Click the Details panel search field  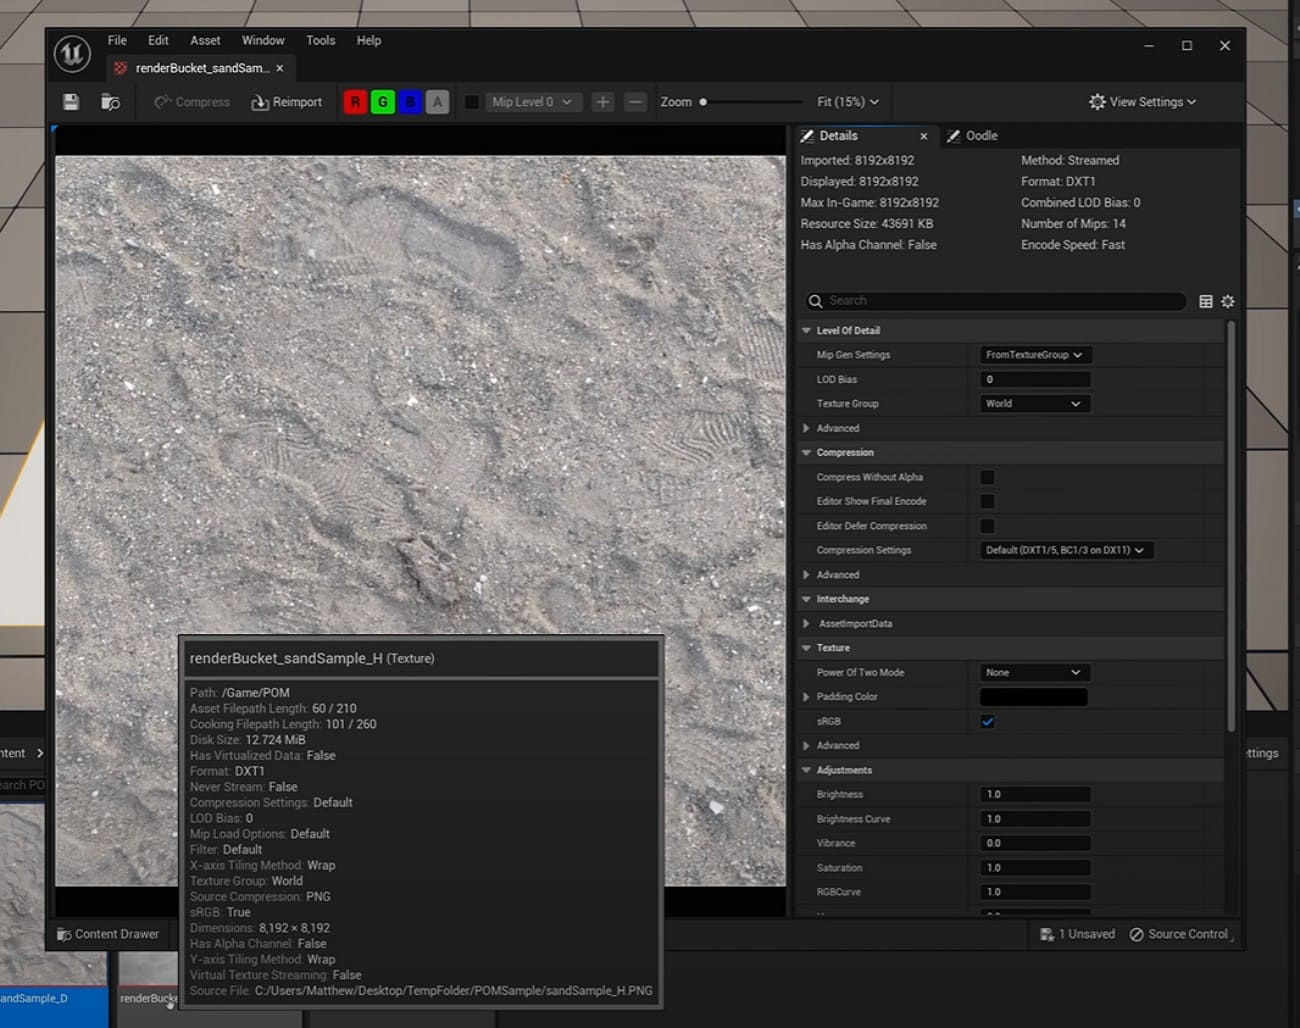point(995,300)
